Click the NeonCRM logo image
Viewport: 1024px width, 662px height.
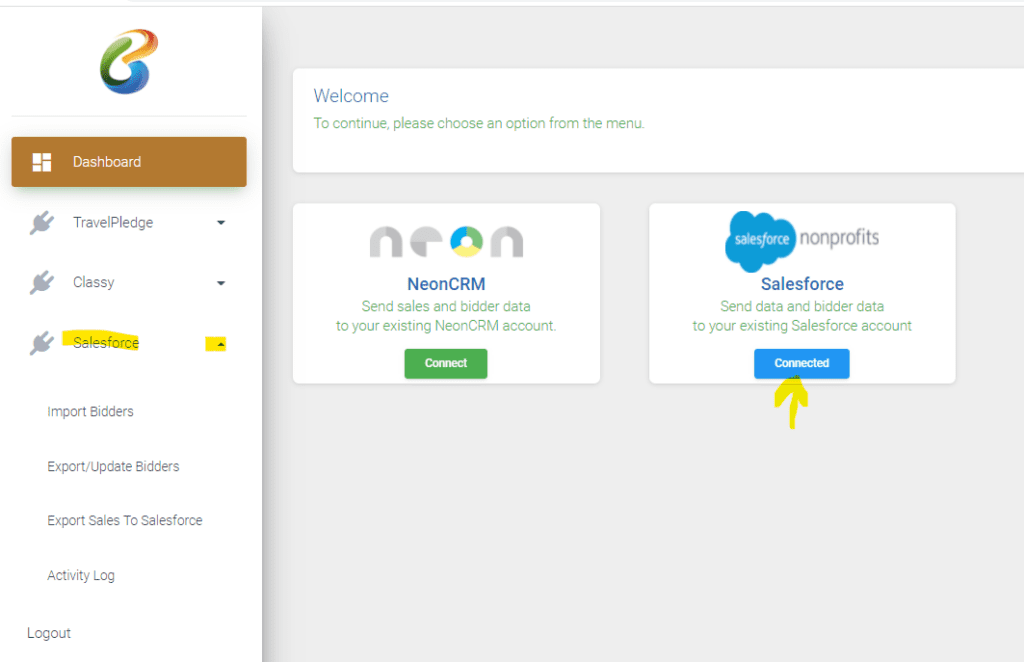click(446, 241)
